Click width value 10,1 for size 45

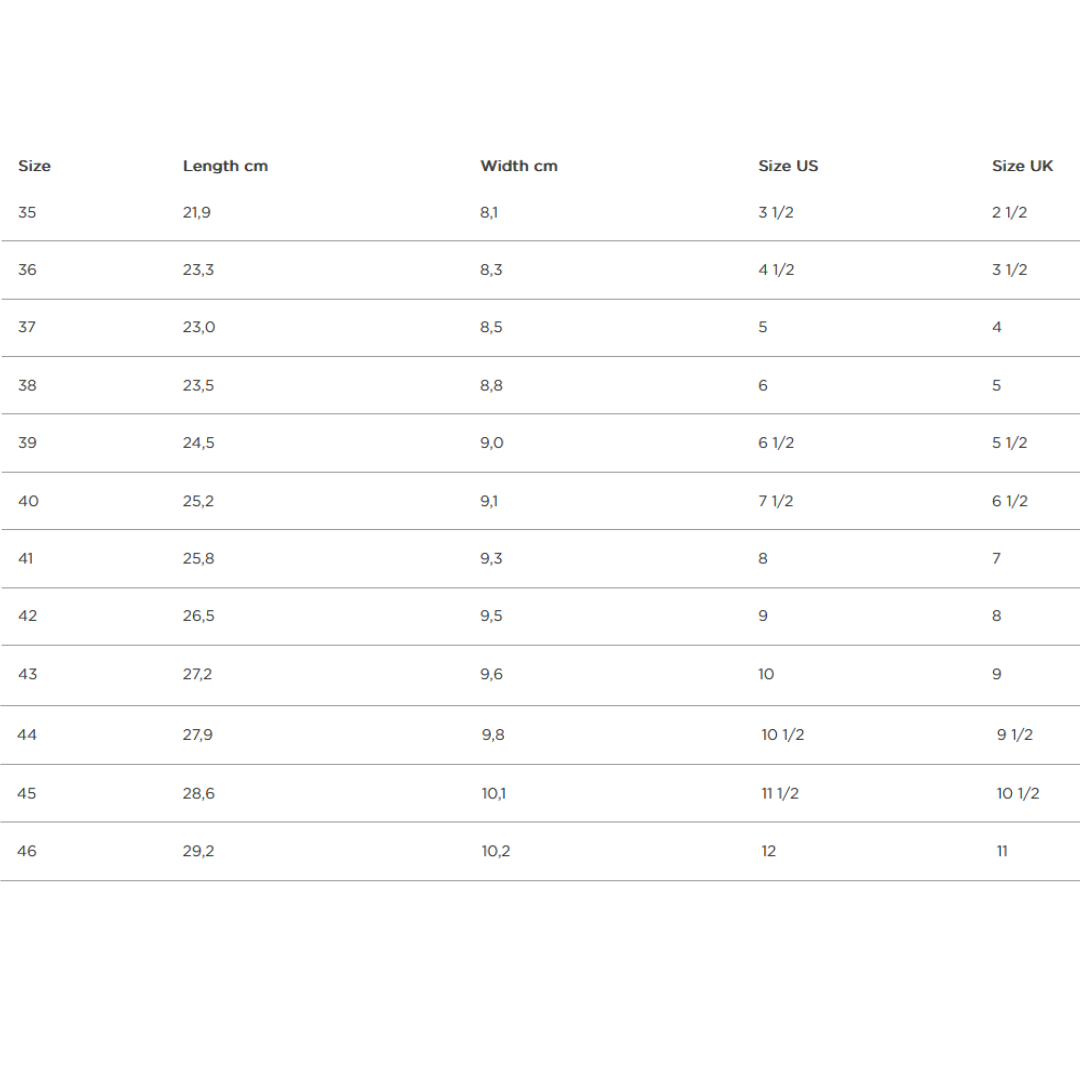pos(494,793)
